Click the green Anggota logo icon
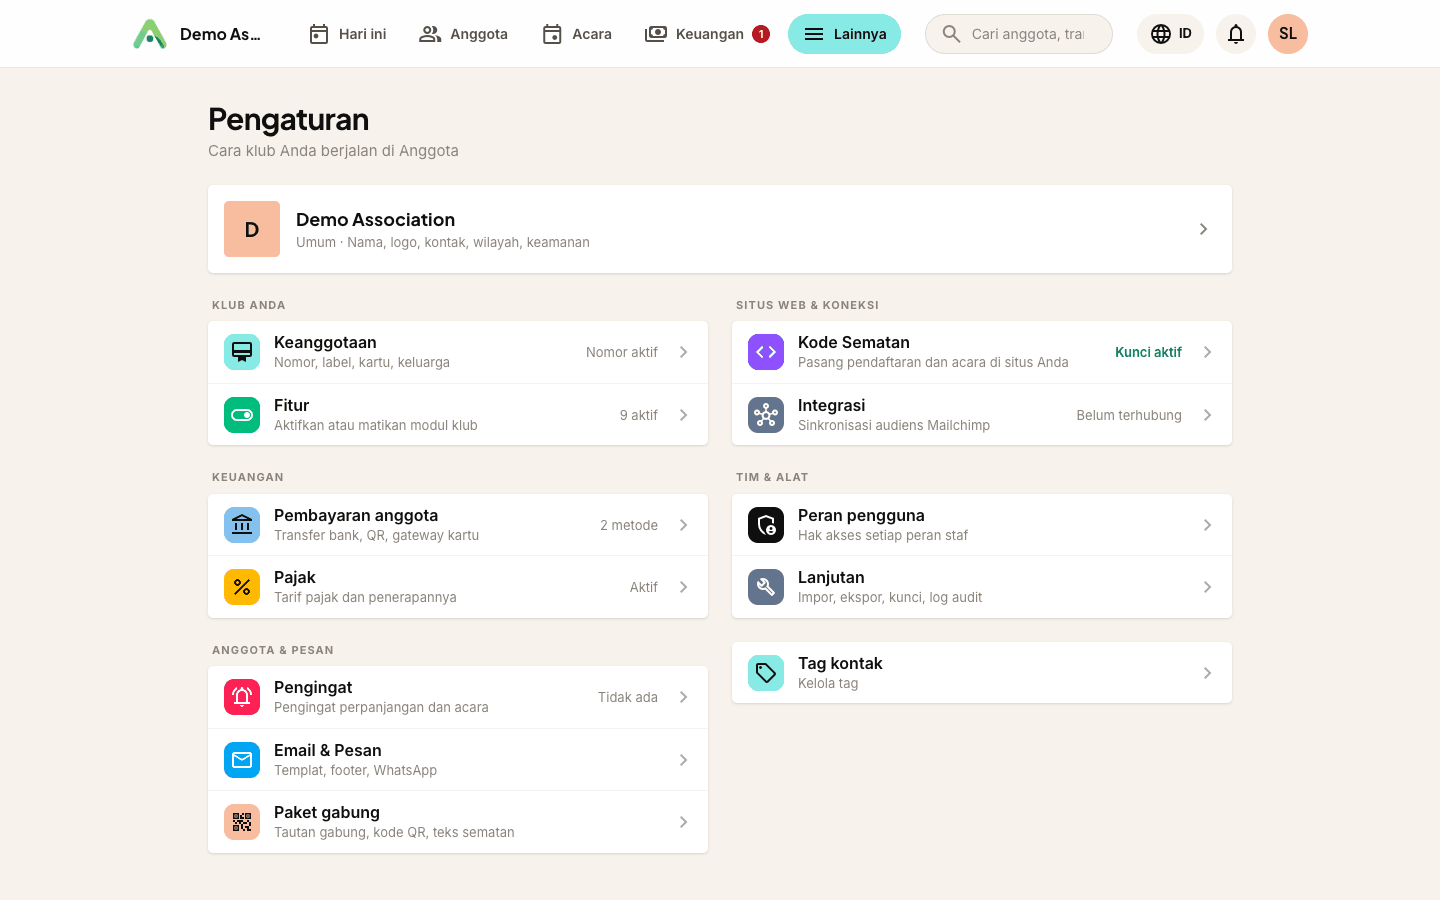 pos(150,34)
